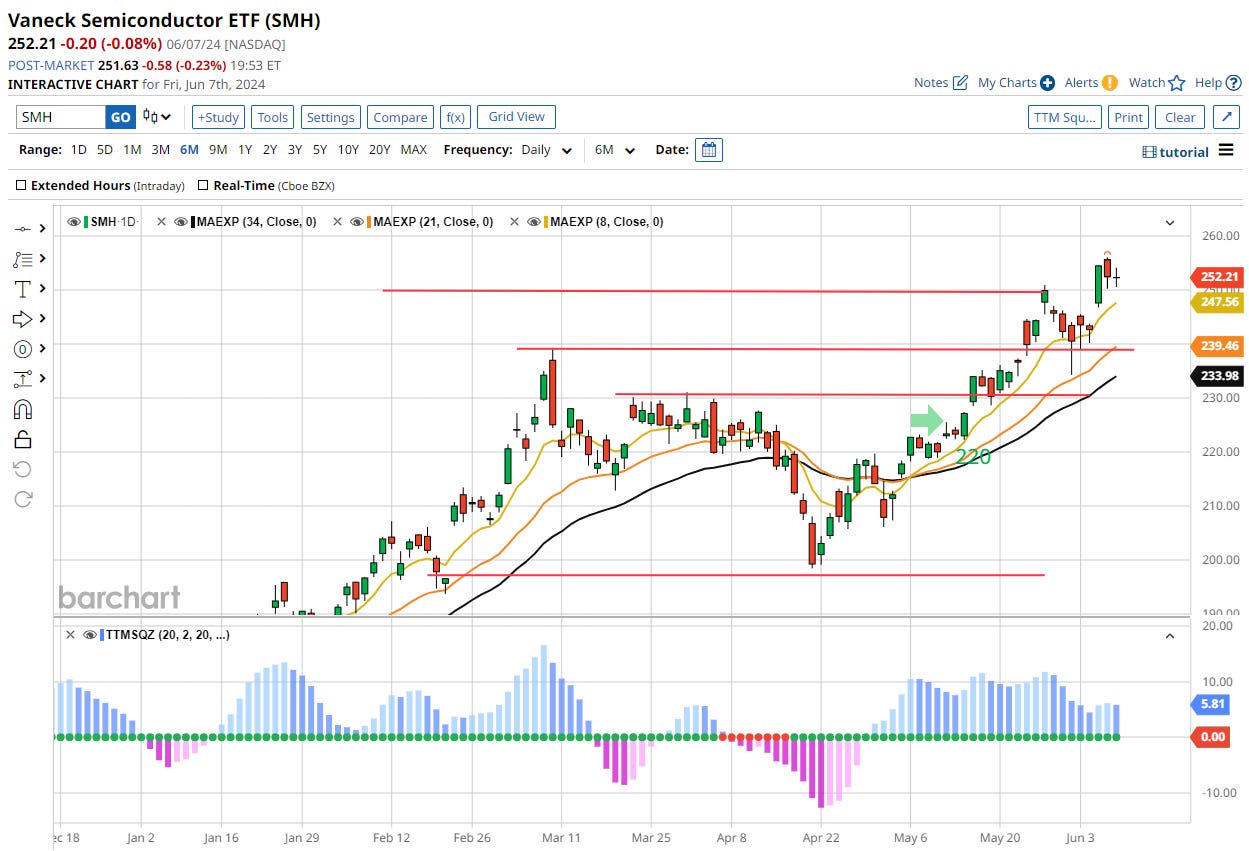Image resolution: width=1249 pixels, height=851 pixels.
Task: Click the SMH symbol input field
Action: click(61, 117)
